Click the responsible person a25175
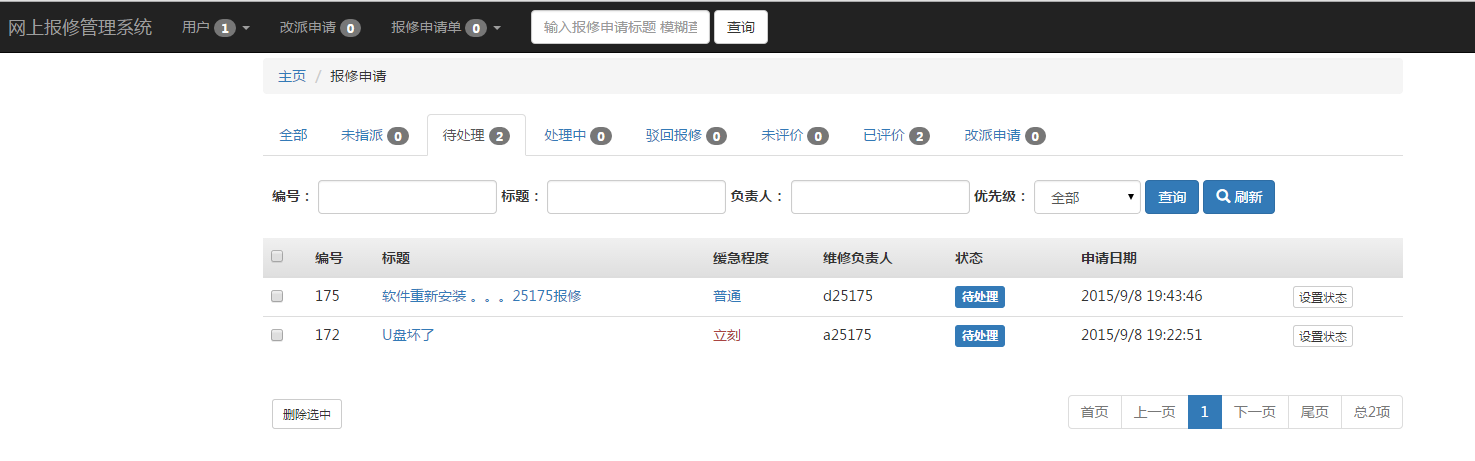The image size is (1475, 461). 847,335
